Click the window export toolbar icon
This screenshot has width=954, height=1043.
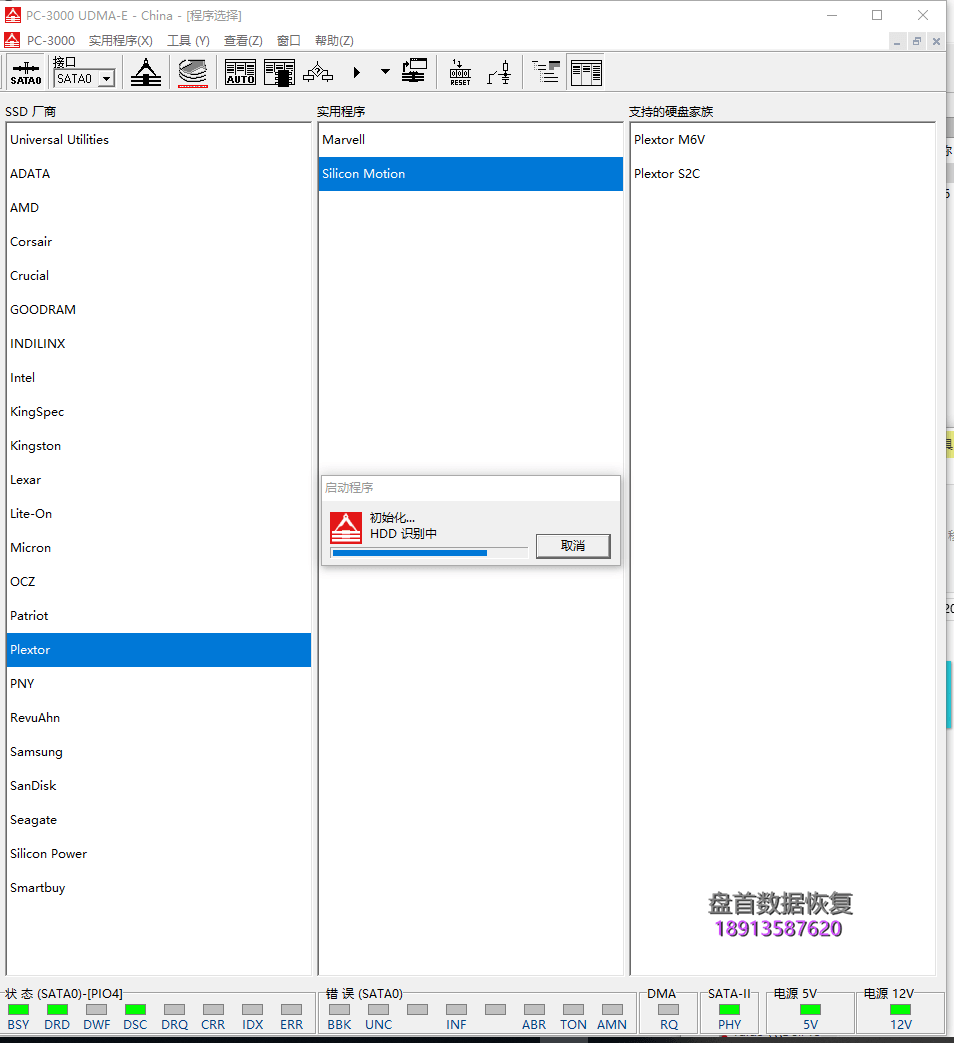414,72
